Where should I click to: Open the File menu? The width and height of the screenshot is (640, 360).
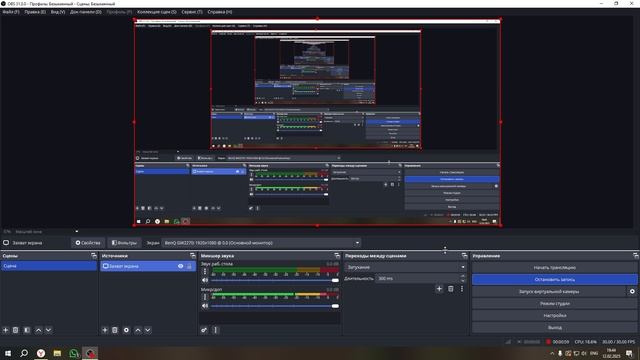11,12
